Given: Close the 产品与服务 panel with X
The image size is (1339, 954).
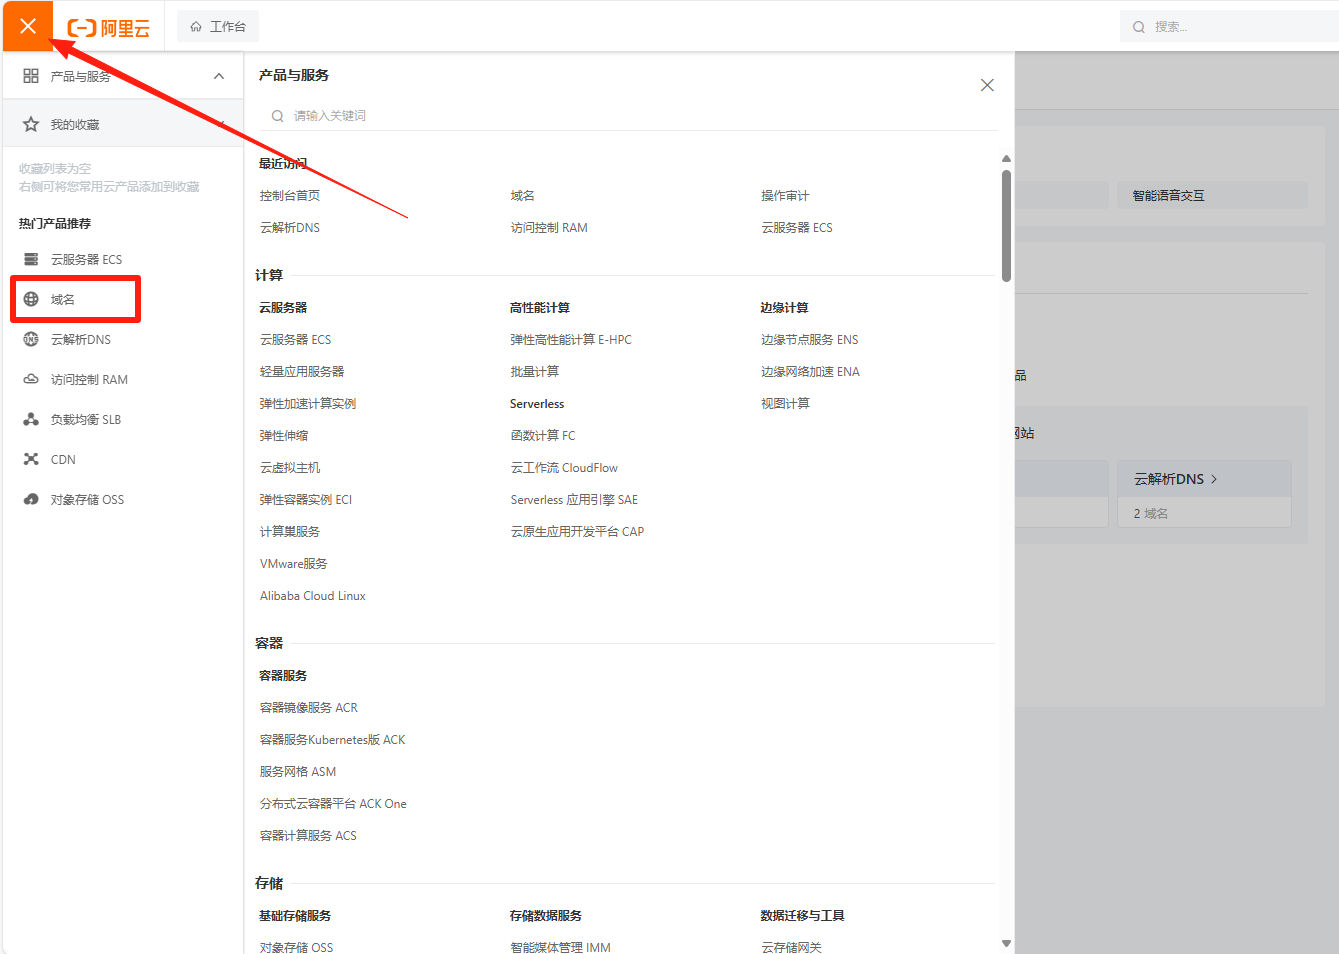Looking at the screenshot, I should point(987,85).
